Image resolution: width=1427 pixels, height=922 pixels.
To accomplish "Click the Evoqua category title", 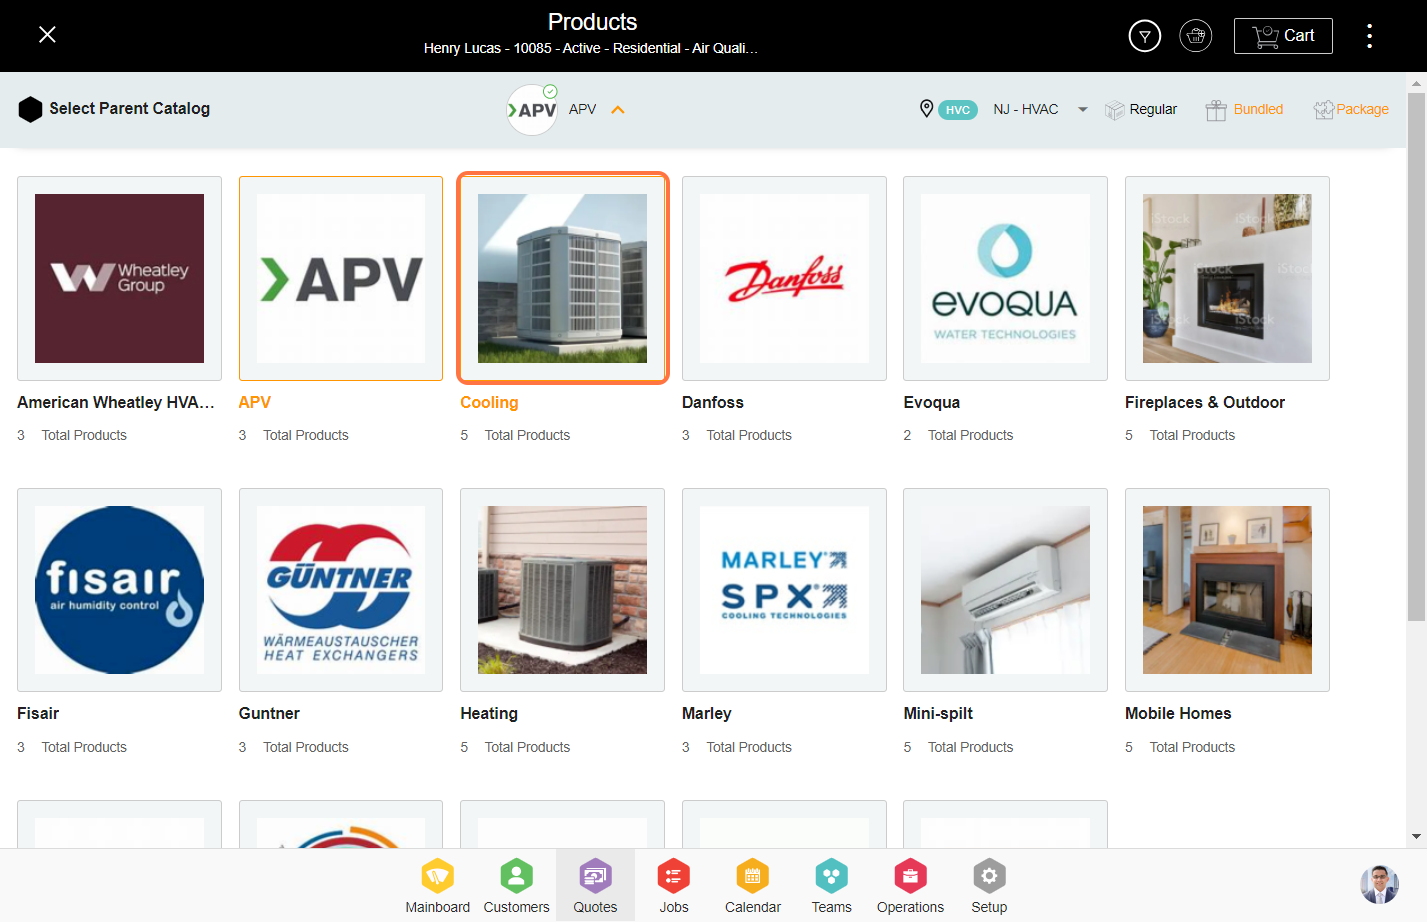I will [x=932, y=402].
